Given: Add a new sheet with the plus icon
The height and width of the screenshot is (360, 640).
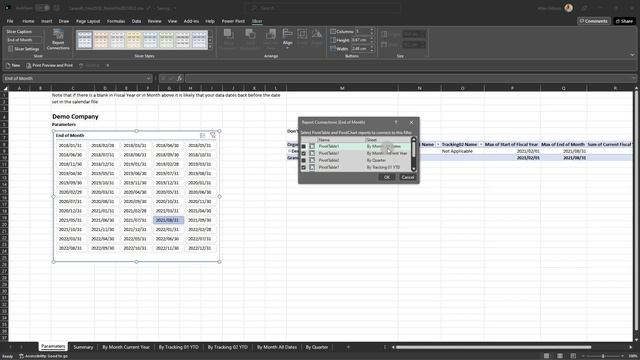Looking at the screenshot, I should click(x=348, y=347).
